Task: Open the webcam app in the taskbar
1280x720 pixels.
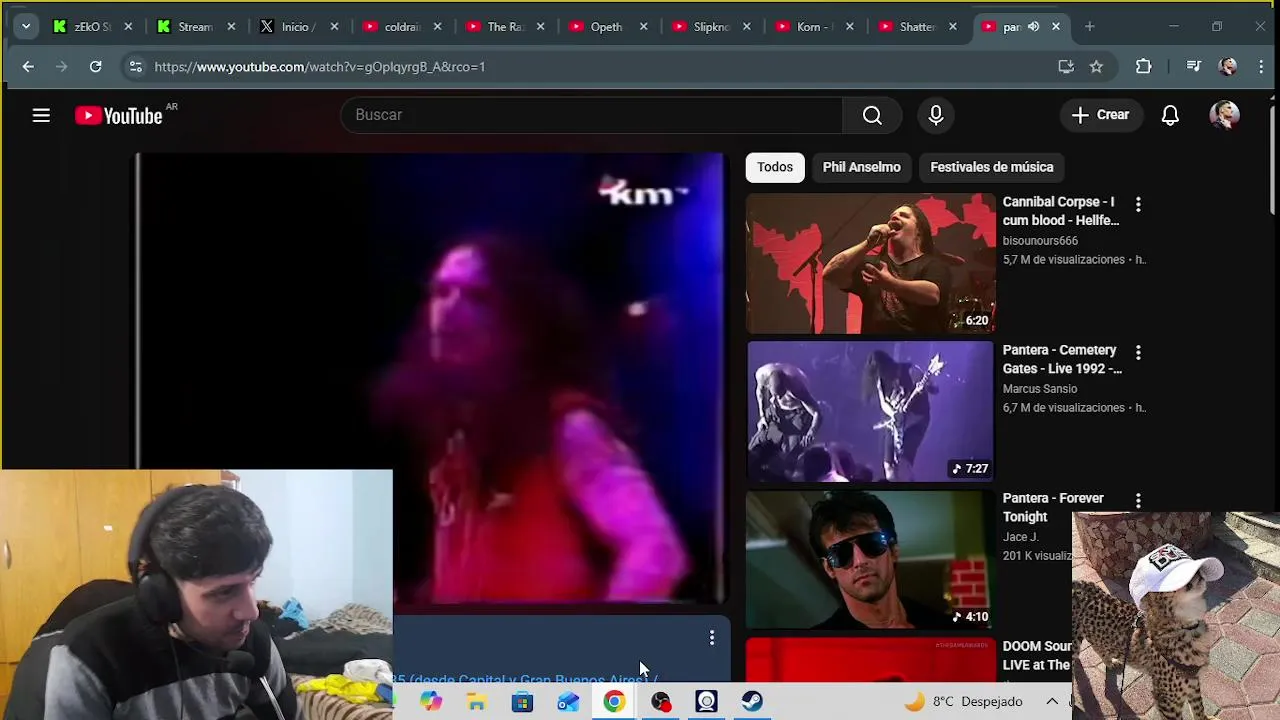Action: pyautogui.click(x=706, y=702)
